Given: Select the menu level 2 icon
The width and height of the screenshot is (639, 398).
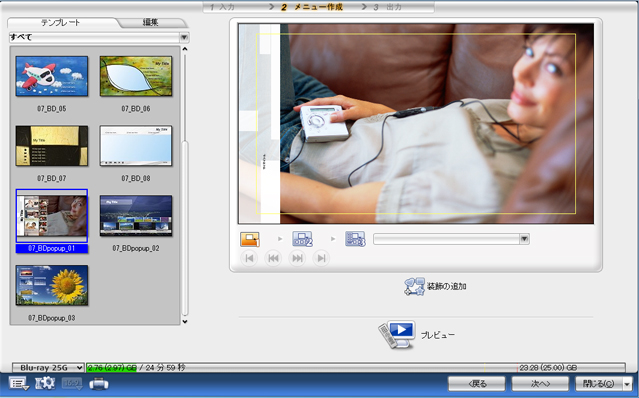Looking at the screenshot, I should (x=302, y=239).
